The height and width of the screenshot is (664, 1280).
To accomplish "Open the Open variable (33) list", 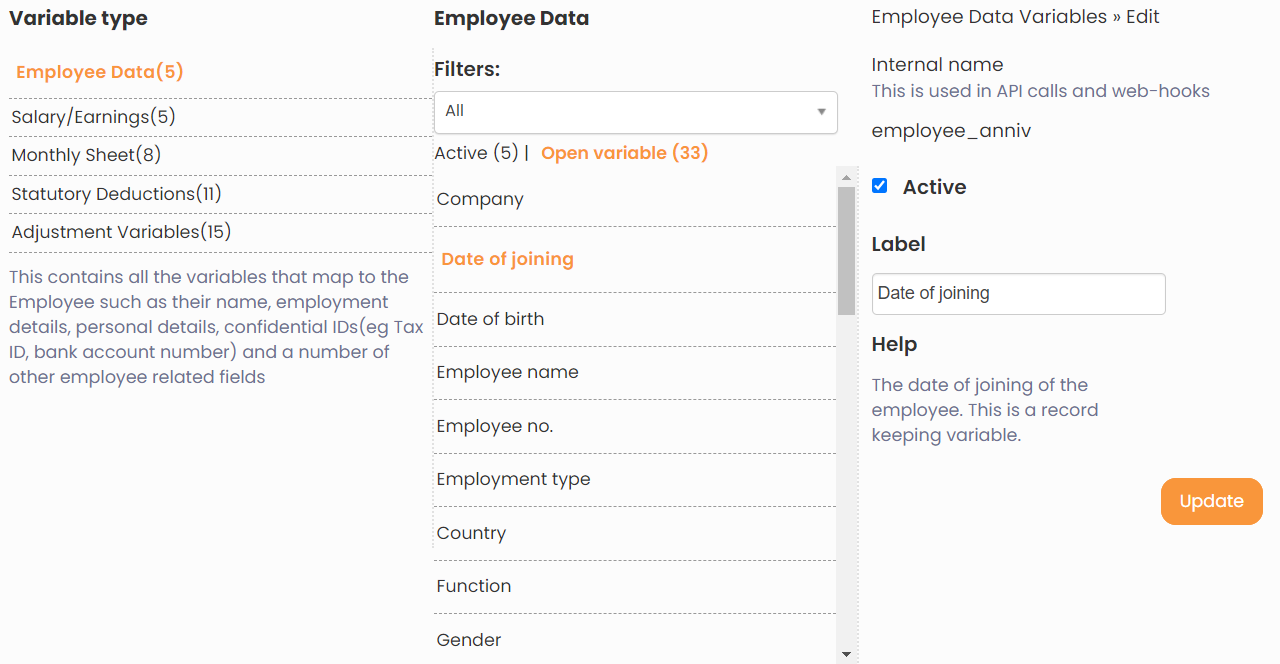I will [624, 153].
